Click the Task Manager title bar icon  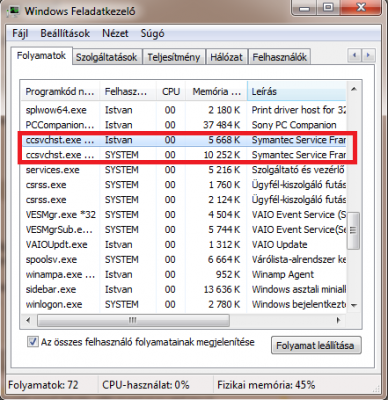point(14,11)
